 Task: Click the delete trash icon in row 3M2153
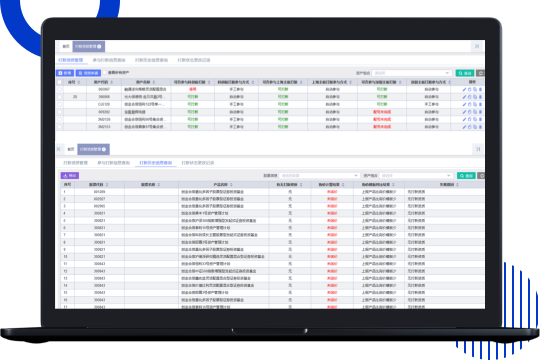click(480, 127)
